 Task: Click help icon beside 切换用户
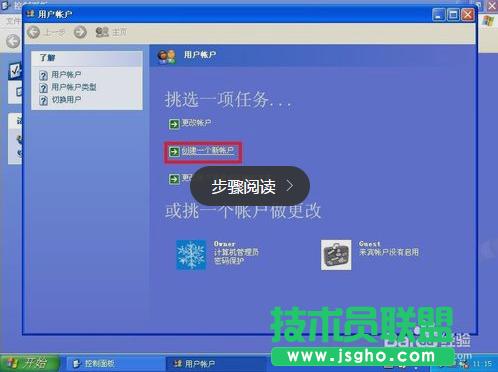point(44,100)
